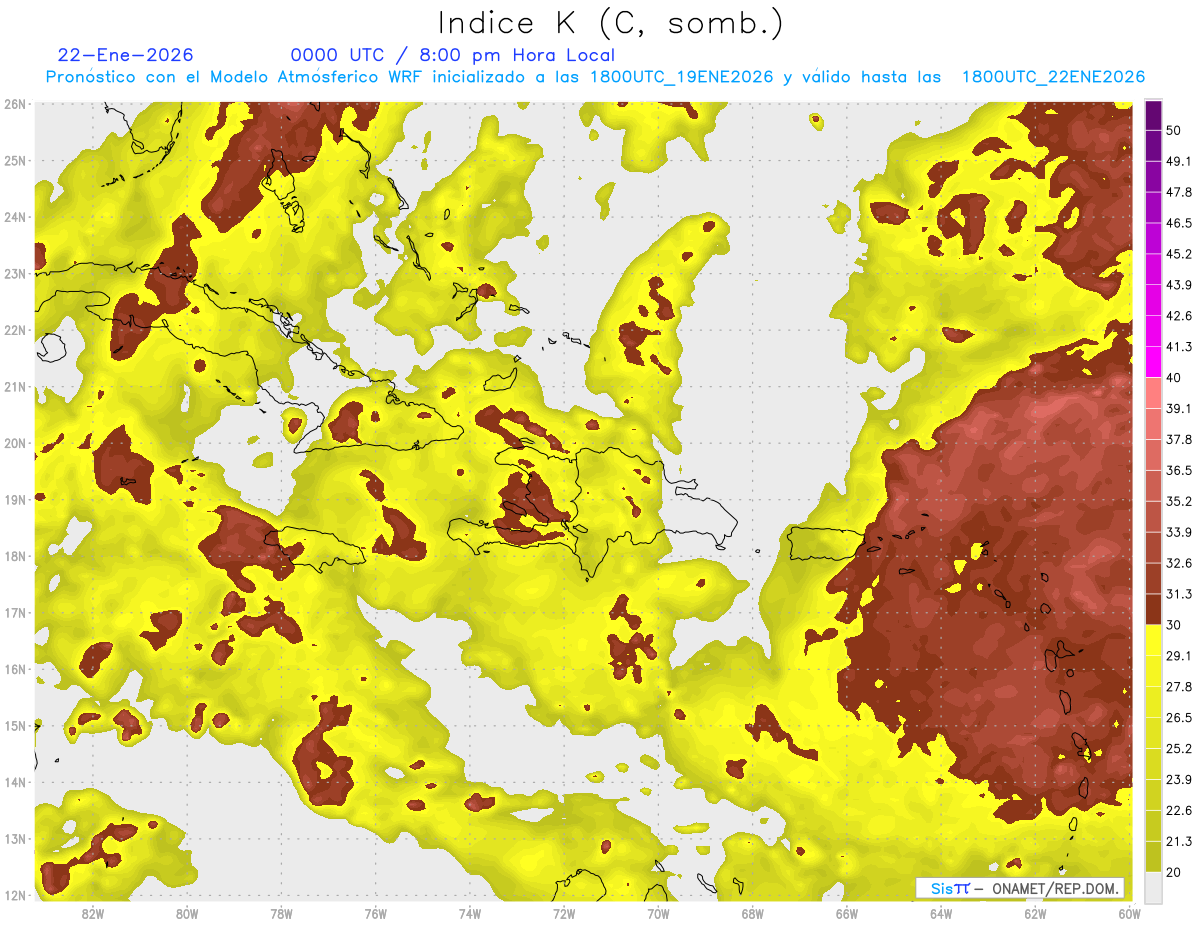Image resolution: width=1200 pixels, height=927 pixels.
Task: Click the colorbar label '29.1'
Action: pos(1179,656)
